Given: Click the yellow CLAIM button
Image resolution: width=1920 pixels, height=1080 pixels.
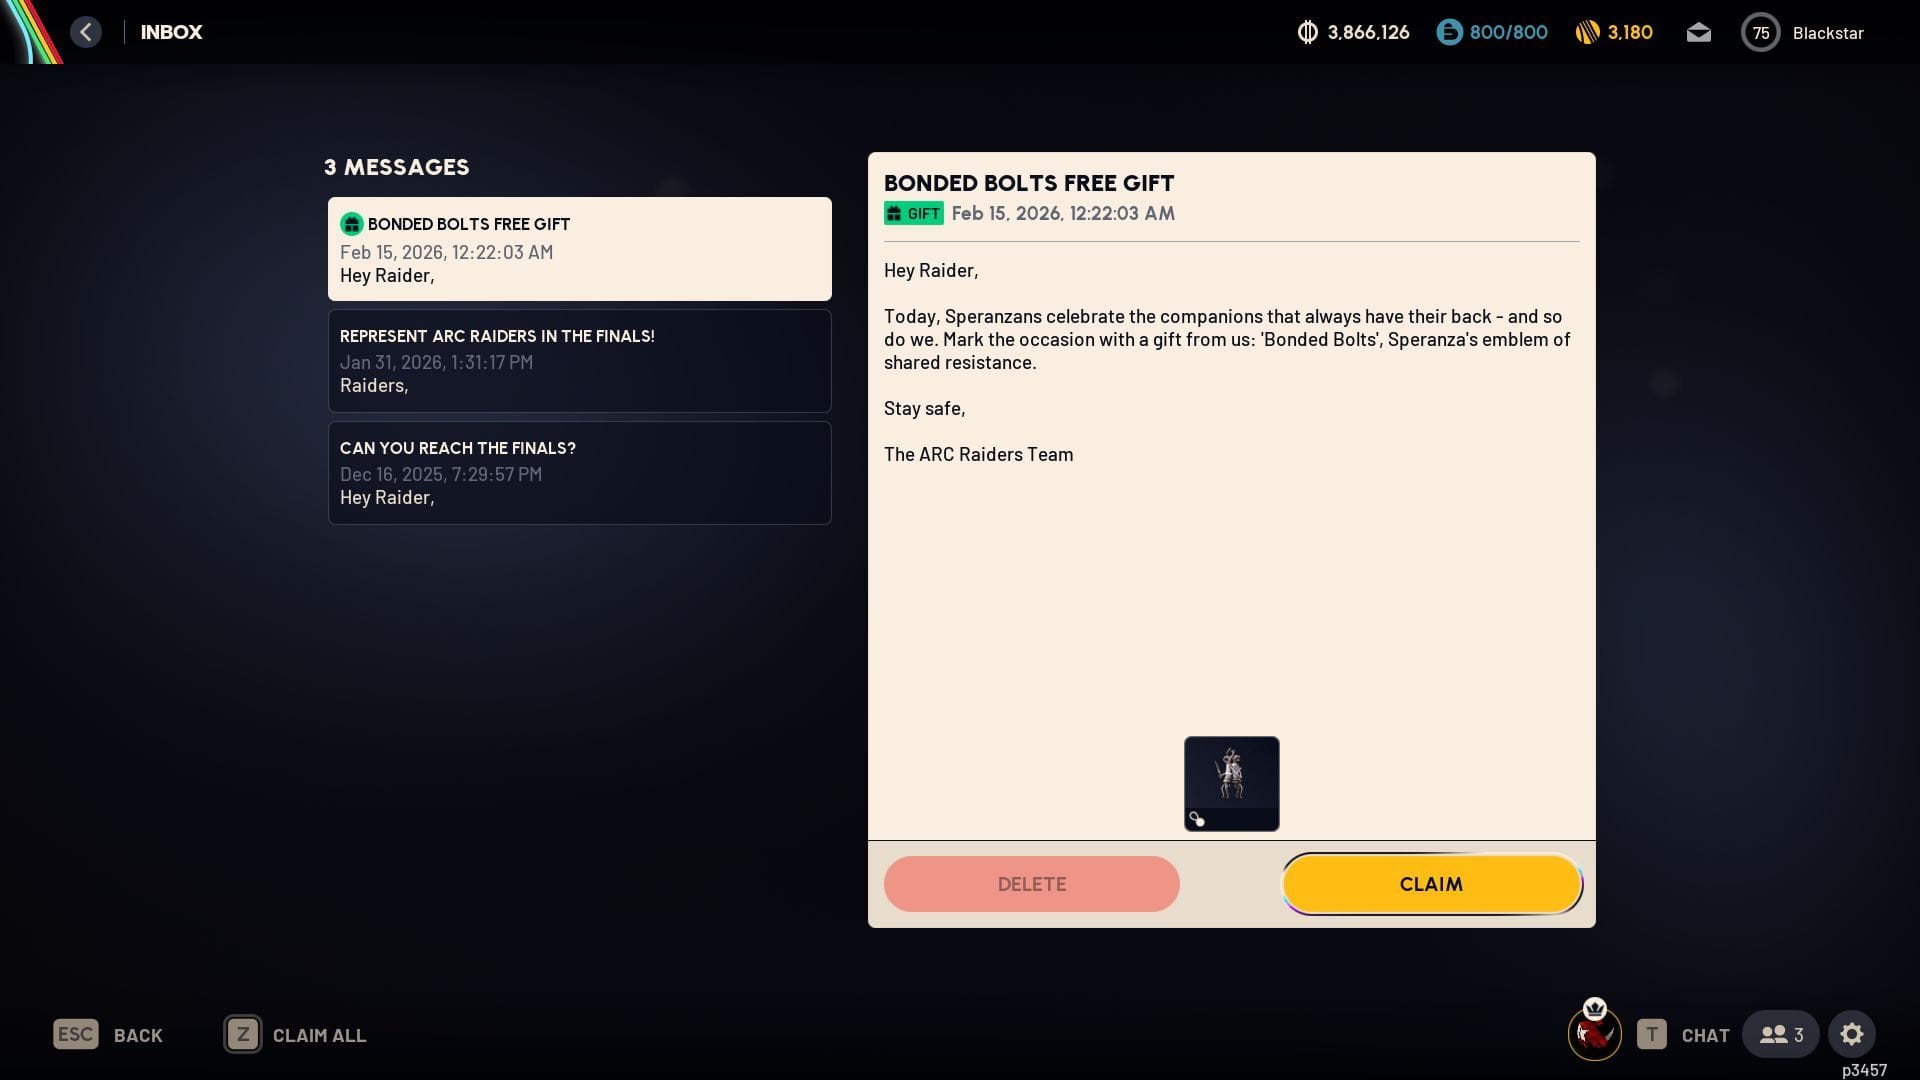Looking at the screenshot, I should pos(1431,884).
